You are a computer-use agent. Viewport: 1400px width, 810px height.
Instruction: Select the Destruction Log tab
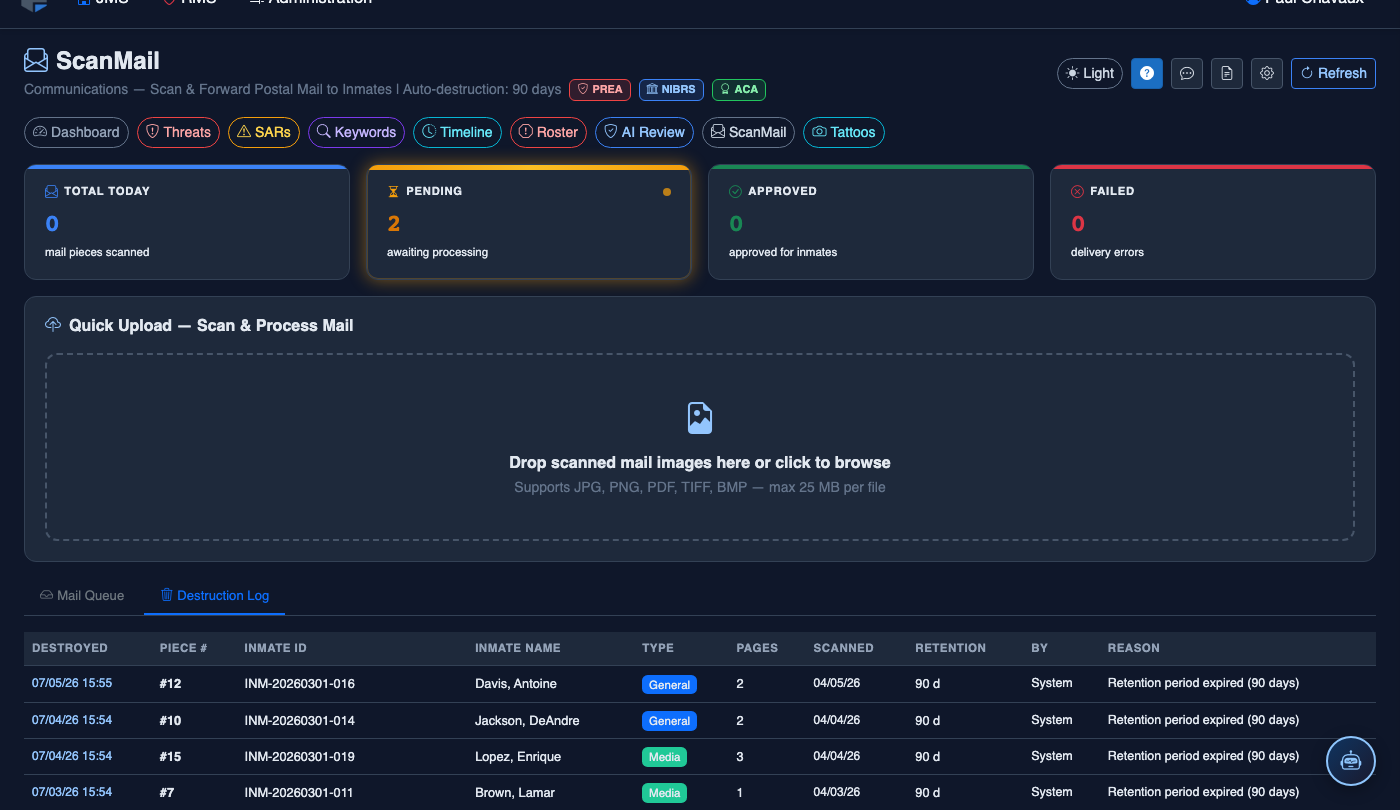pos(214,595)
